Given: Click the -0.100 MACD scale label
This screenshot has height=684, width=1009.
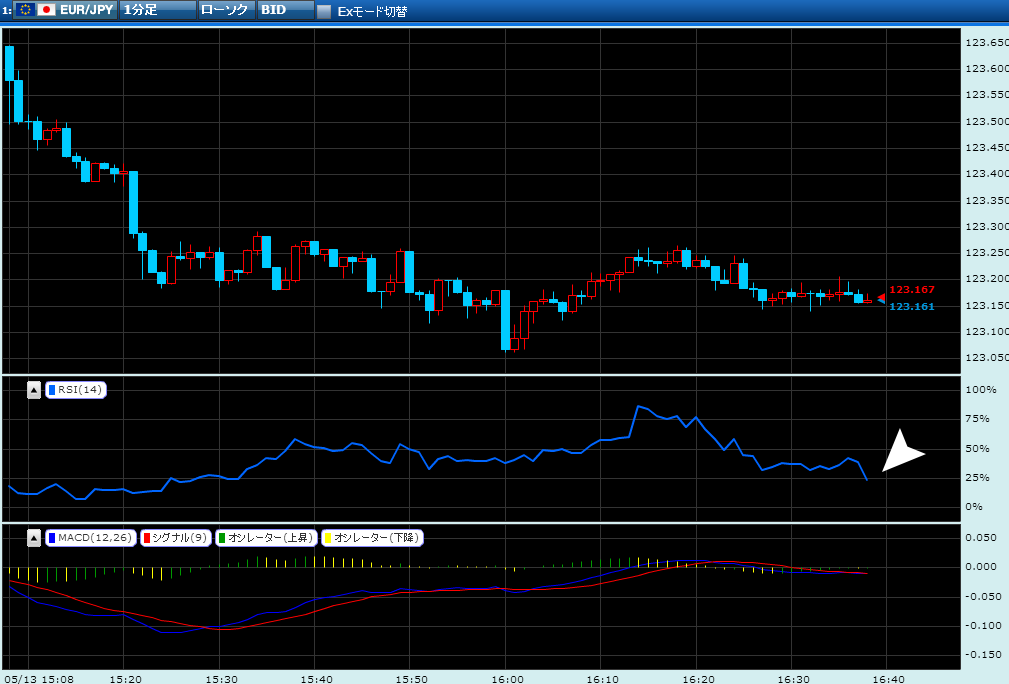Looking at the screenshot, I should click(983, 625).
